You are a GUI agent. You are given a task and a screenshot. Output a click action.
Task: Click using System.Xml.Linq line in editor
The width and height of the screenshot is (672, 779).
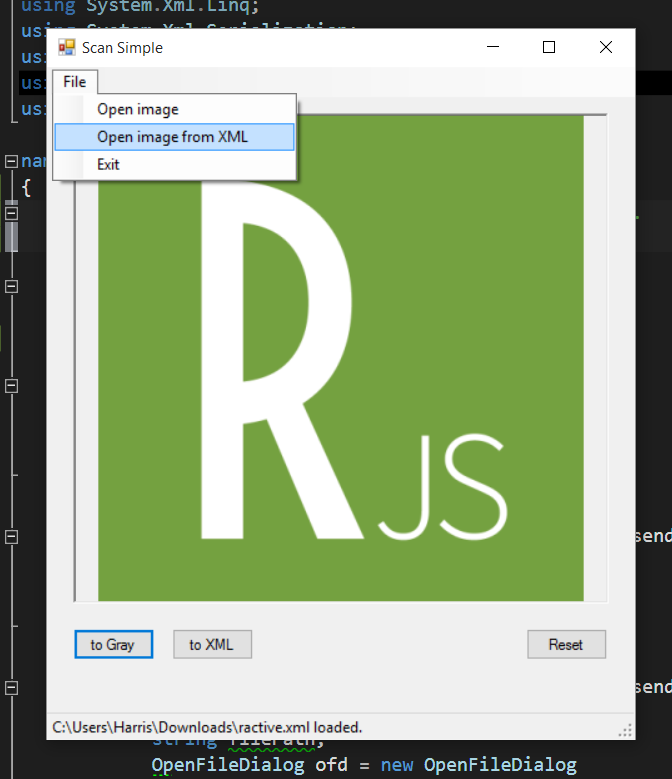140,7
